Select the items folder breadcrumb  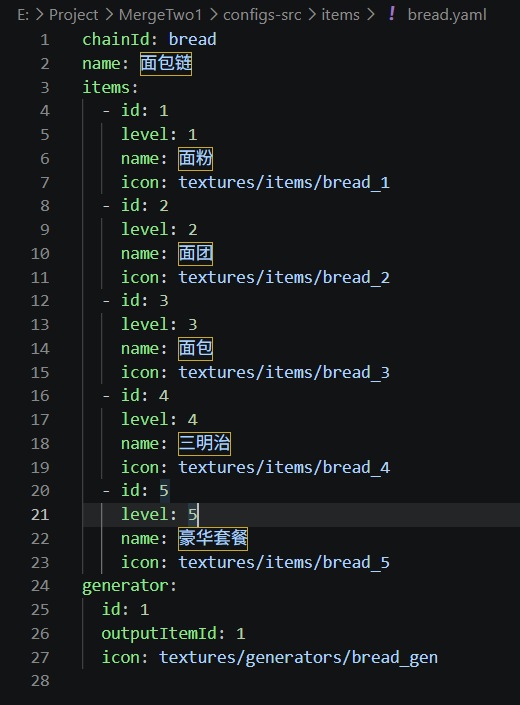(340, 15)
